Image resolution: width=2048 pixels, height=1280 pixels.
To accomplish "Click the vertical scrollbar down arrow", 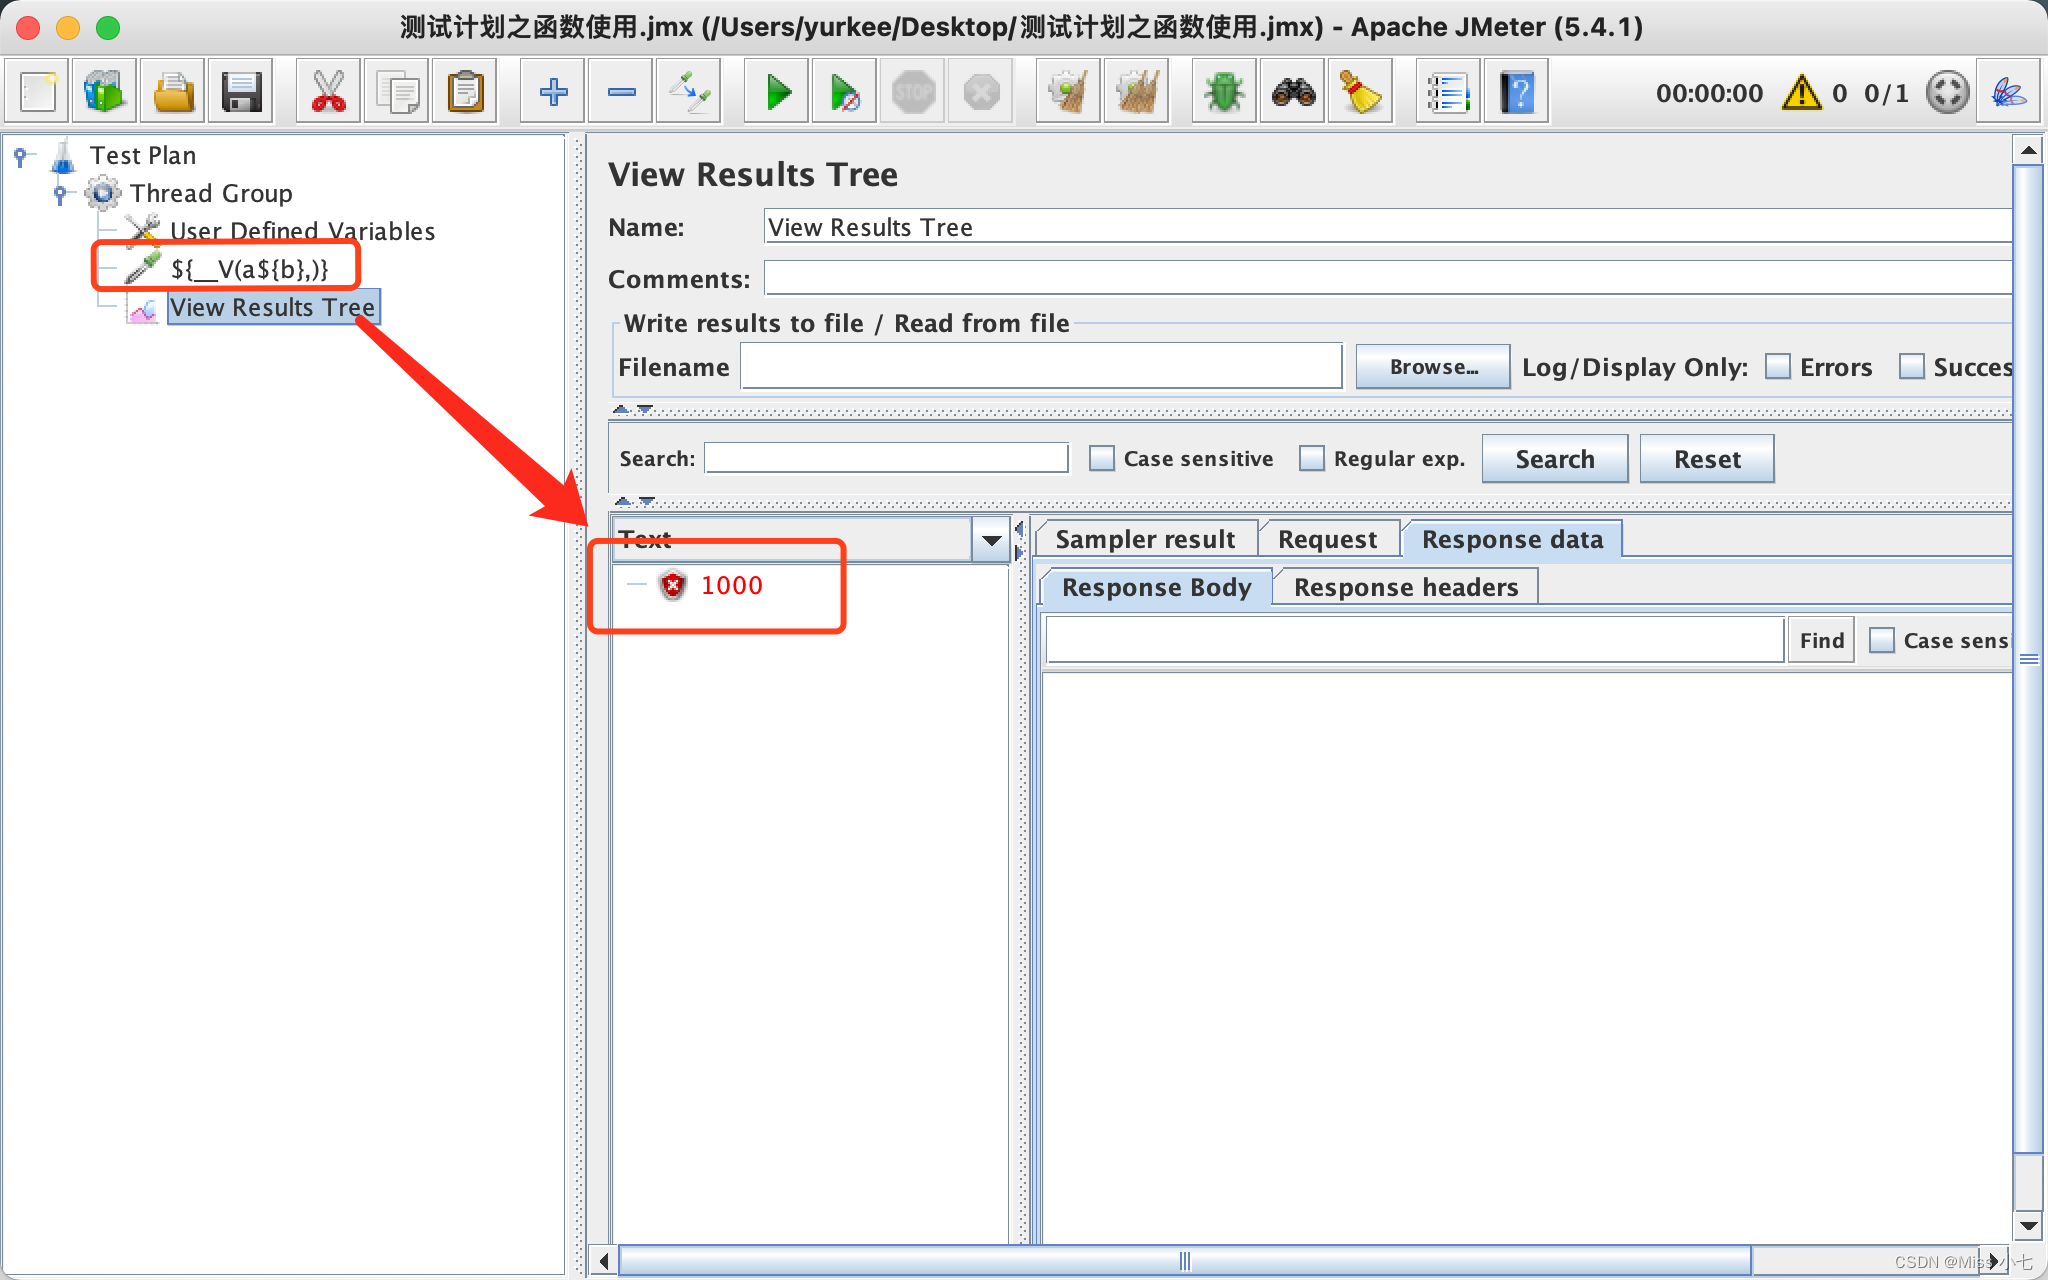I will (x=2027, y=1225).
